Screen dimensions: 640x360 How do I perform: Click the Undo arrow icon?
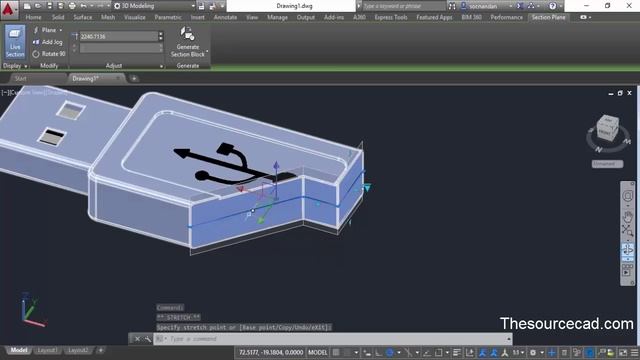pyautogui.click(x=84, y=6)
